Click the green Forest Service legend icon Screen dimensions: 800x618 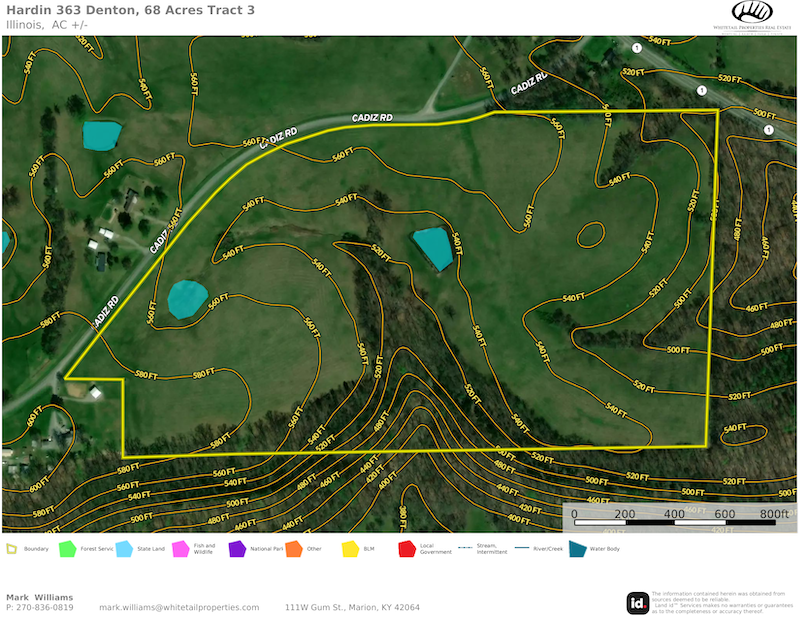pyautogui.click(x=68, y=548)
